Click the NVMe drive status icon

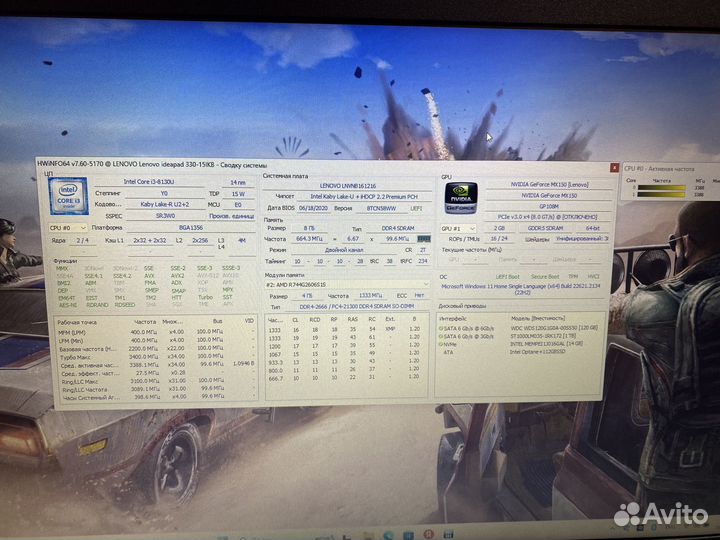tap(441, 344)
